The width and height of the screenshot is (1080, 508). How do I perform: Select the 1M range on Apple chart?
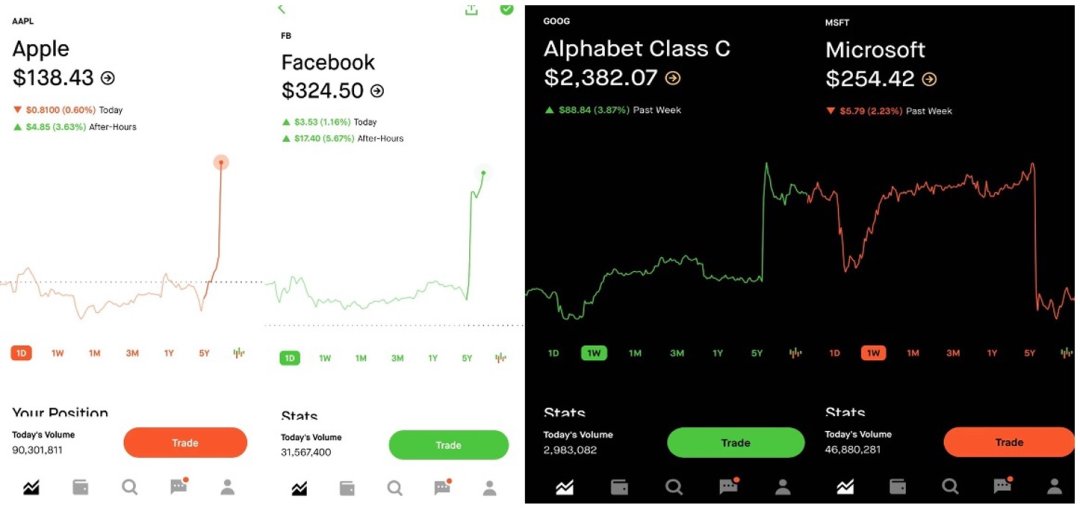pos(94,353)
